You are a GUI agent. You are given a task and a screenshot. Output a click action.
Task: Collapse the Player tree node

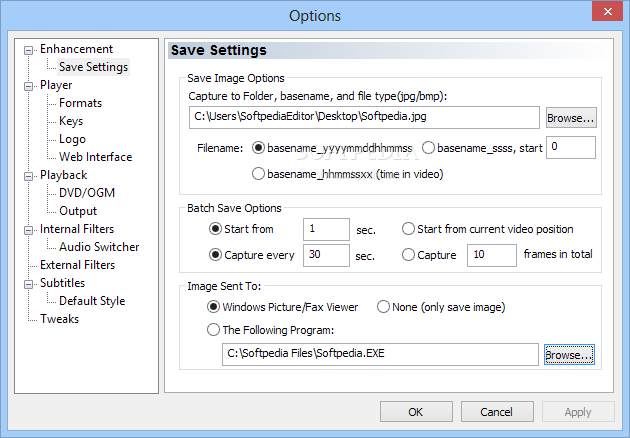tap(28, 87)
